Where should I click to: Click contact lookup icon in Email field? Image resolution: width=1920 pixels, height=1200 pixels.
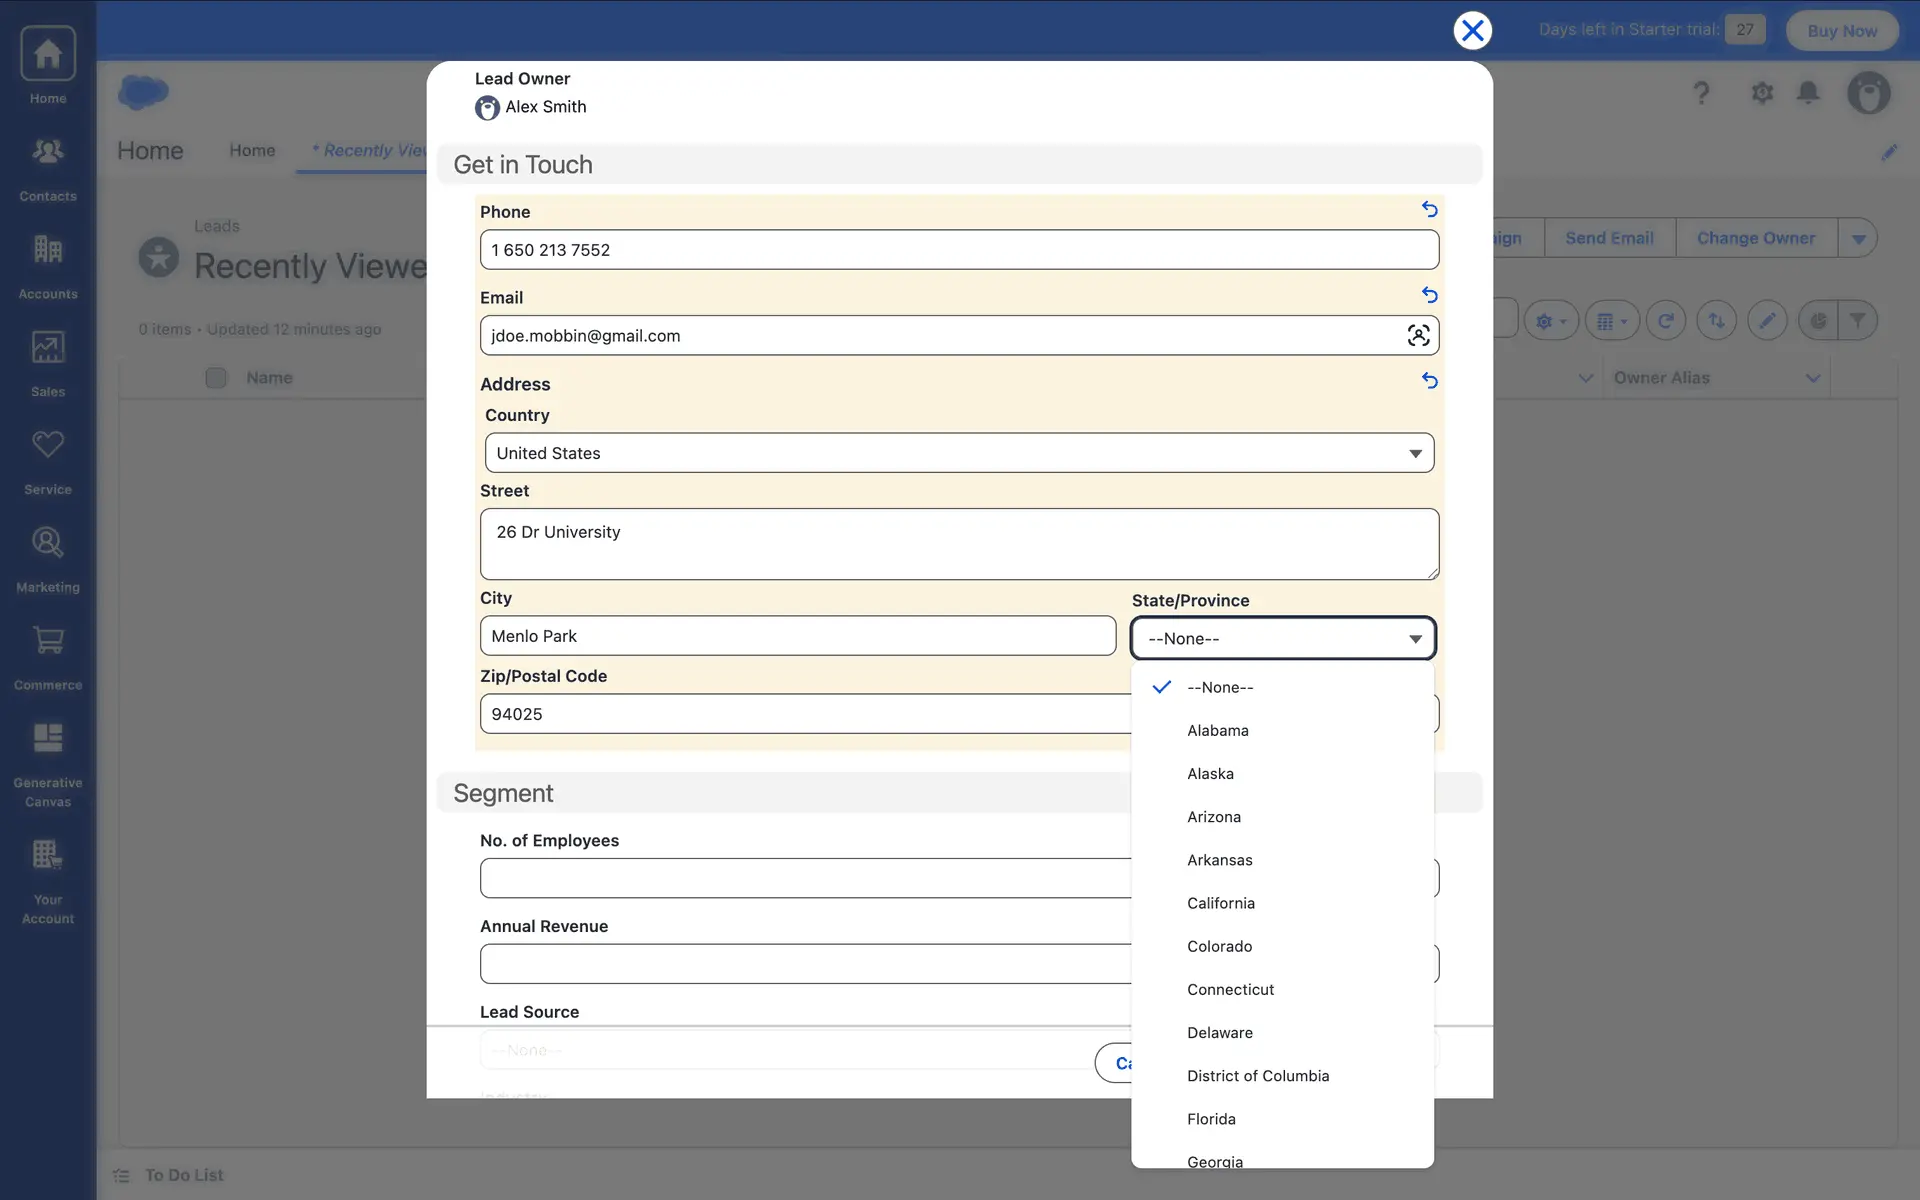tap(1417, 336)
